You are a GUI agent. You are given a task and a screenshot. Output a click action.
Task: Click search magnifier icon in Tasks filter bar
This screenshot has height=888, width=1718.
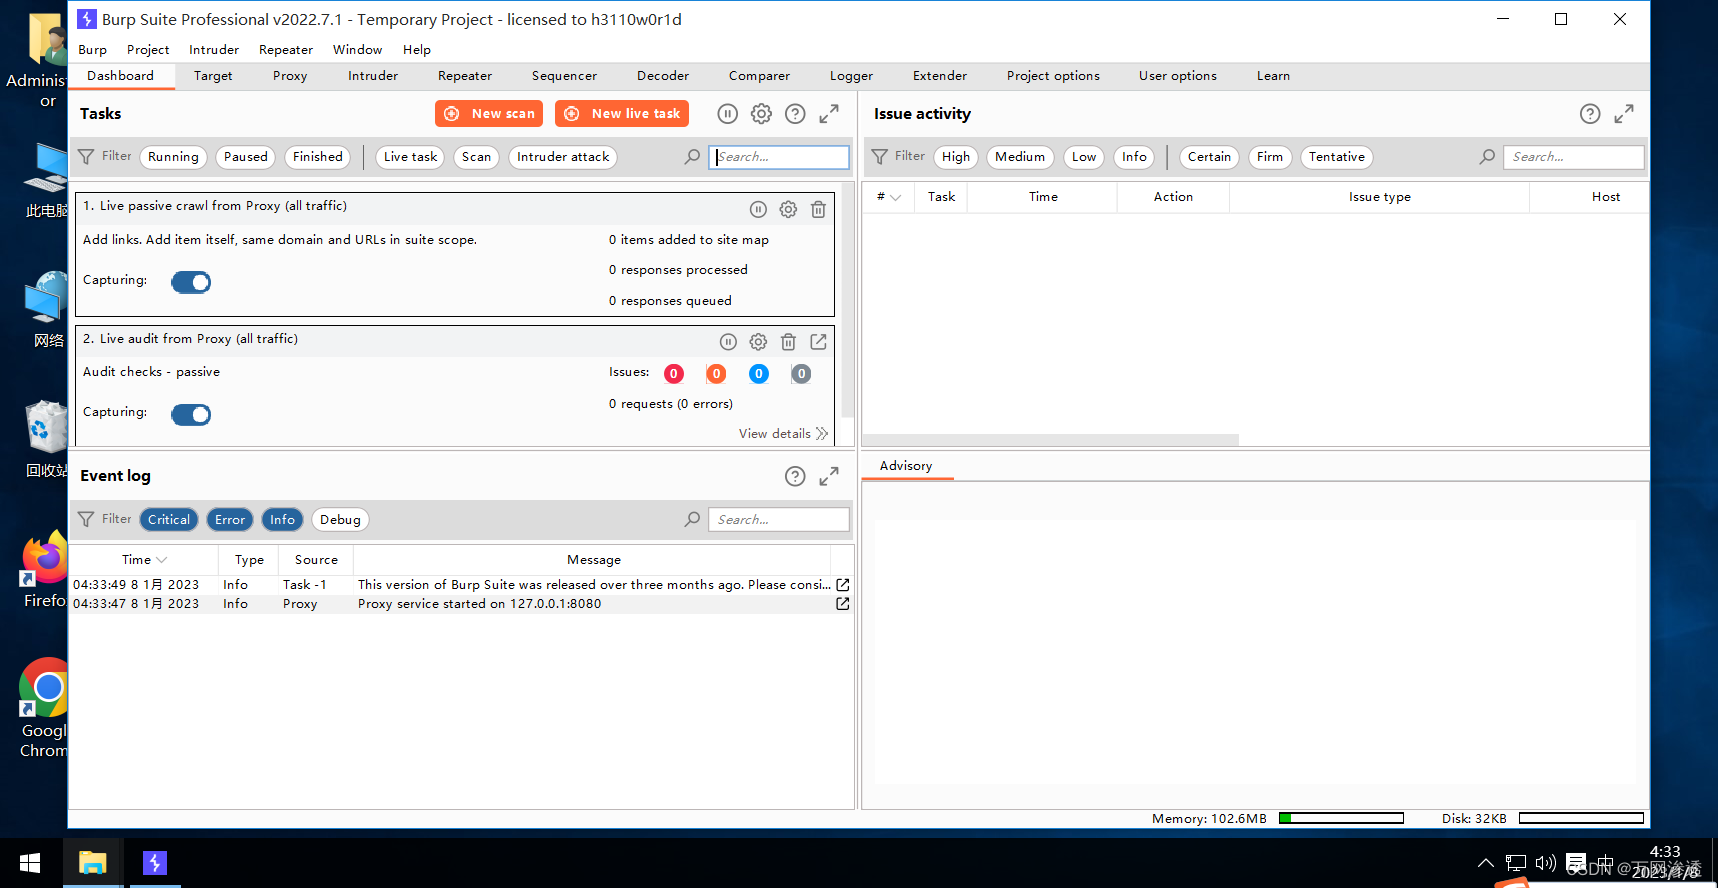[692, 157]
